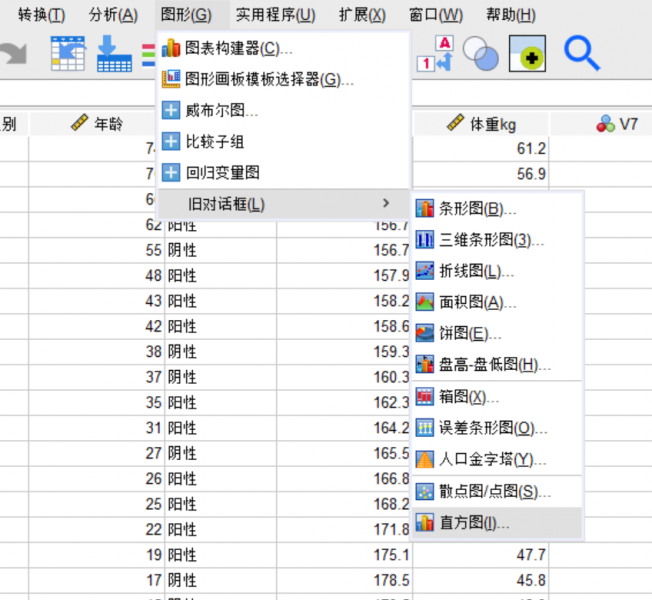Click the scatter plot dots icon
Screen dimensions: 652x600
(425, 491)
